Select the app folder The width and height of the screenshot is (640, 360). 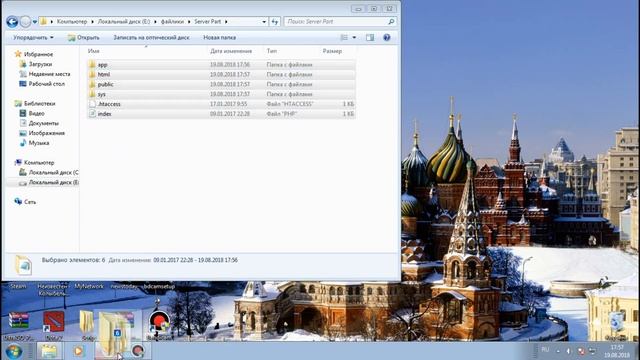(221, 64)
